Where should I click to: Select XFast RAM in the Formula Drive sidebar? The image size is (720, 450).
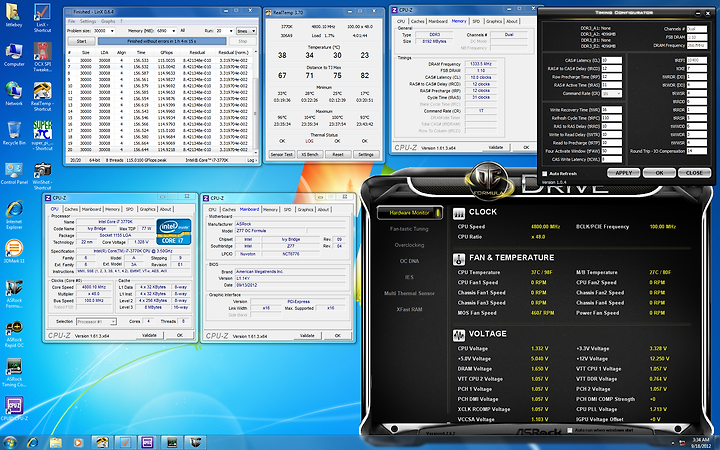tap(409, 309)
